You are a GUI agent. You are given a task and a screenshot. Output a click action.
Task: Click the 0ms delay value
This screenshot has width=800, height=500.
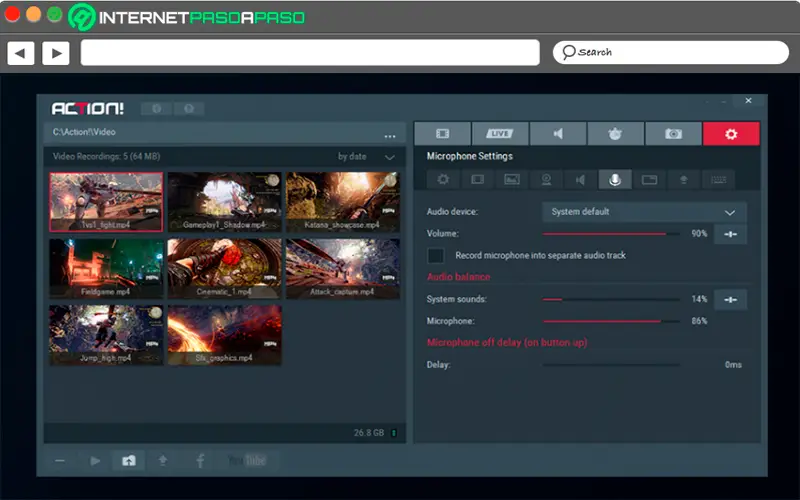[x=733, y=365]
